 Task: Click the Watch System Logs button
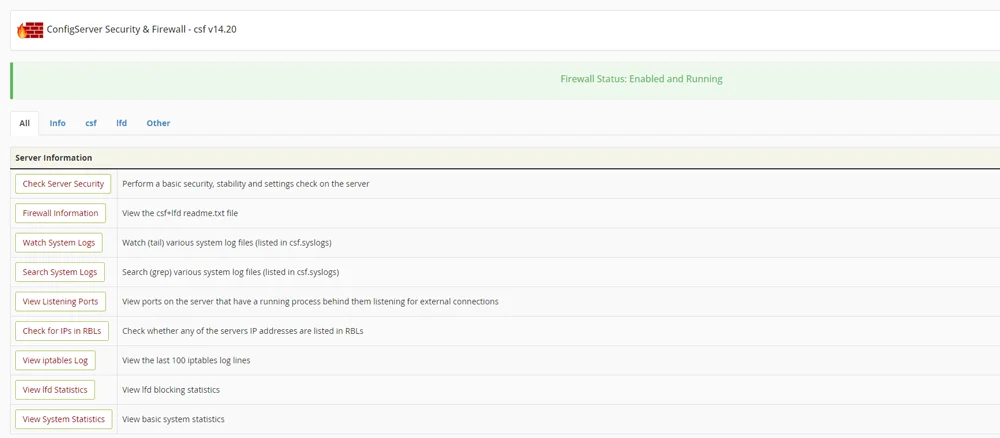tap(59, 243)
